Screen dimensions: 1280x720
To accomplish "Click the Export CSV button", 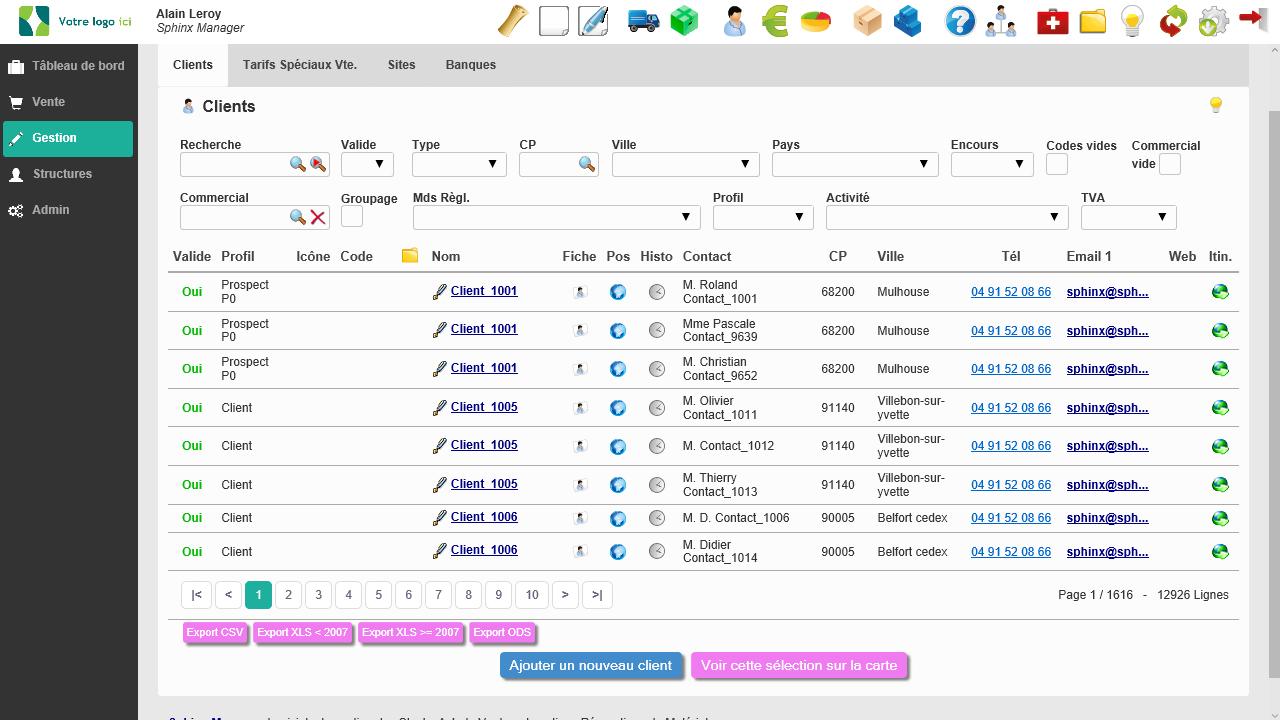I will [215, 632].
